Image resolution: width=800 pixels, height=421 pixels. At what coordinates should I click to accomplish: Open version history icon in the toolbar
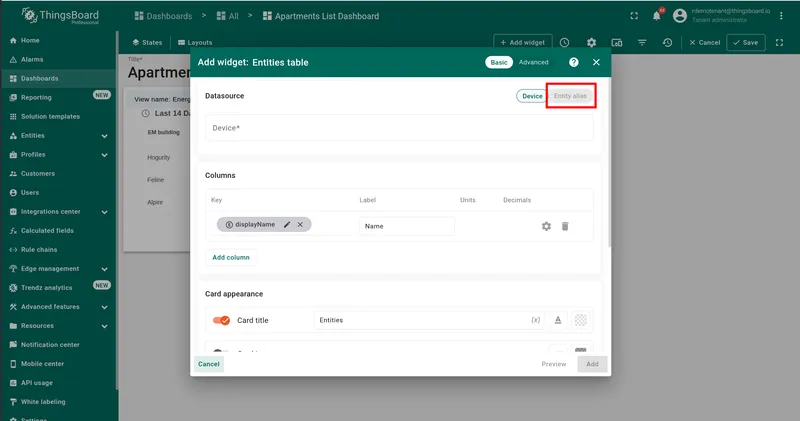(667, 42)
